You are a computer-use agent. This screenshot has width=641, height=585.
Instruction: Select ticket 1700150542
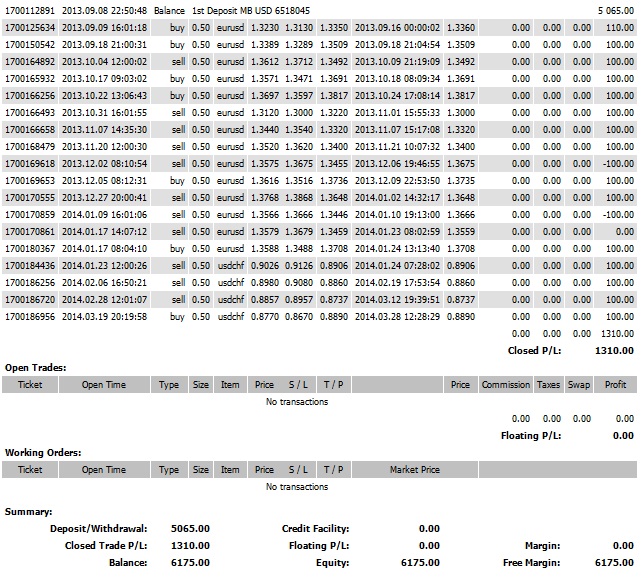(x=30, y=45)
